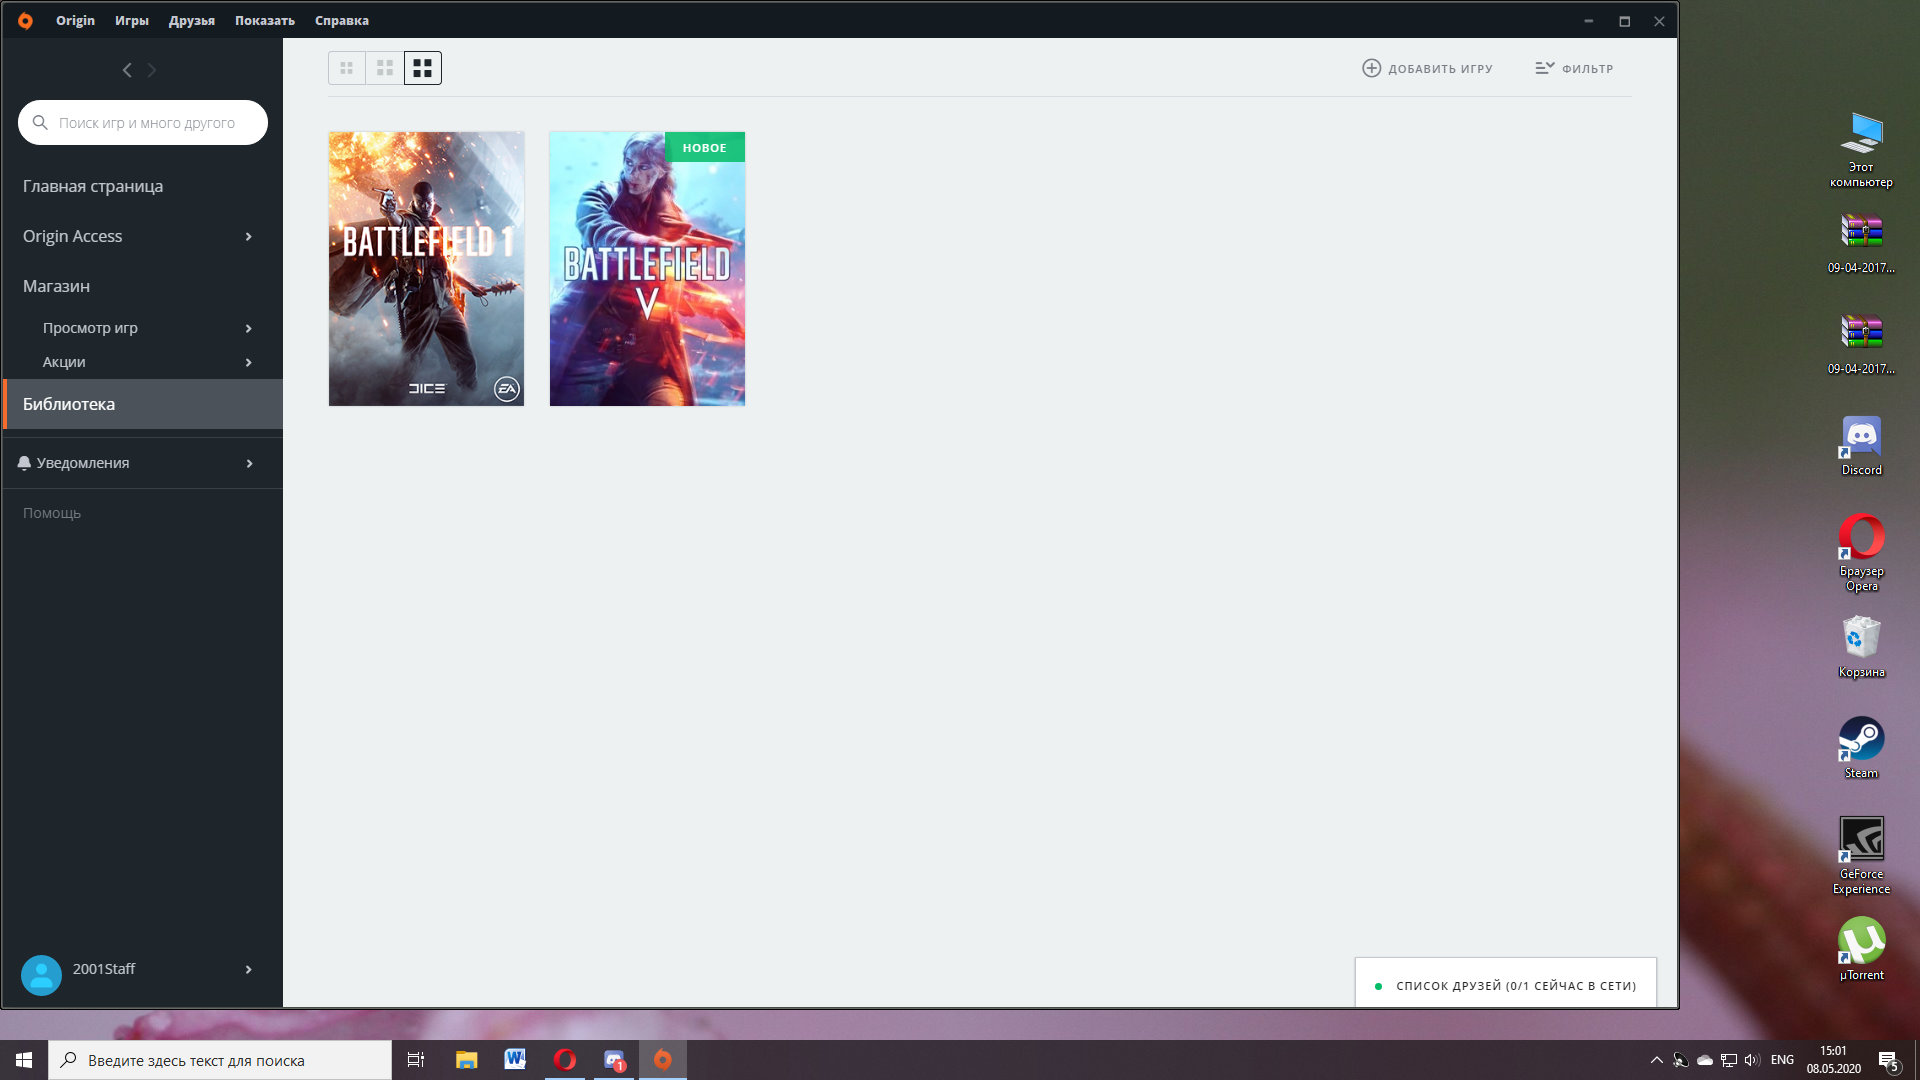The width and height of the screenshot is (1920, 1080).
Task: Open the Battlefield V game tile
Action: (x=647, y=269)
